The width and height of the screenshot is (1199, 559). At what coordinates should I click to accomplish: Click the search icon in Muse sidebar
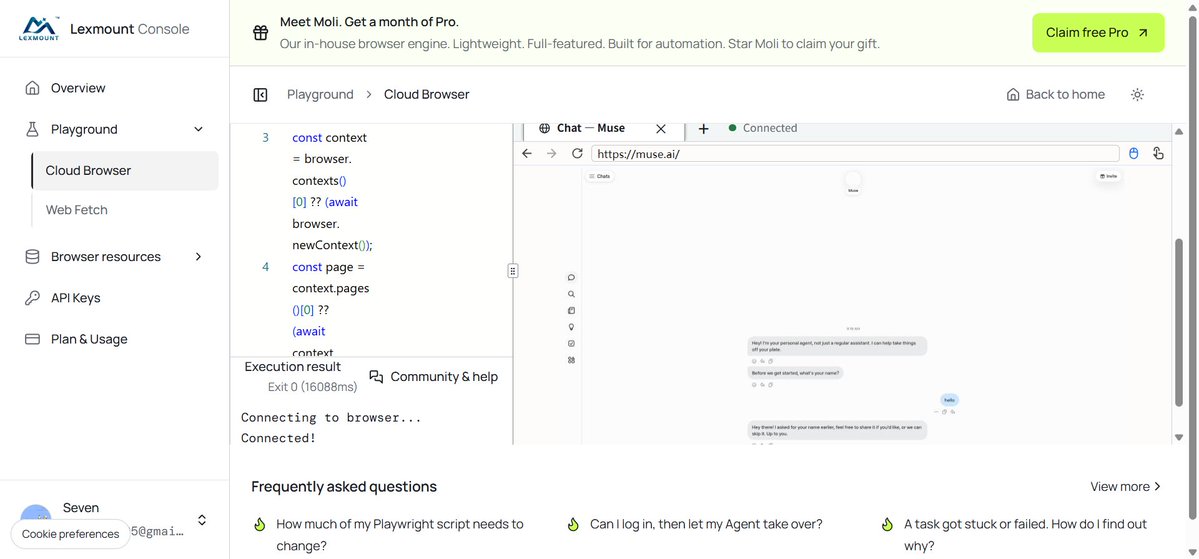point(571,294)
